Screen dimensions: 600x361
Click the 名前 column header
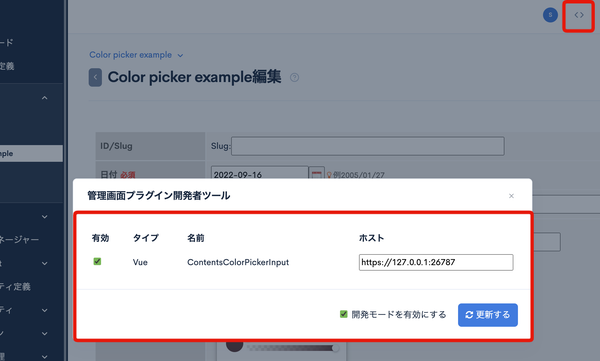[x=196, y=238]
